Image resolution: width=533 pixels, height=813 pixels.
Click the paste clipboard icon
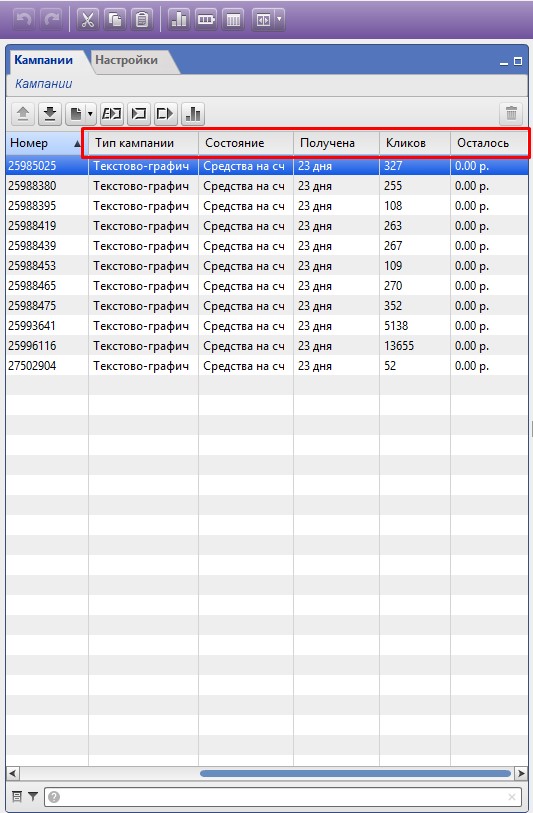tap(142, 20)
